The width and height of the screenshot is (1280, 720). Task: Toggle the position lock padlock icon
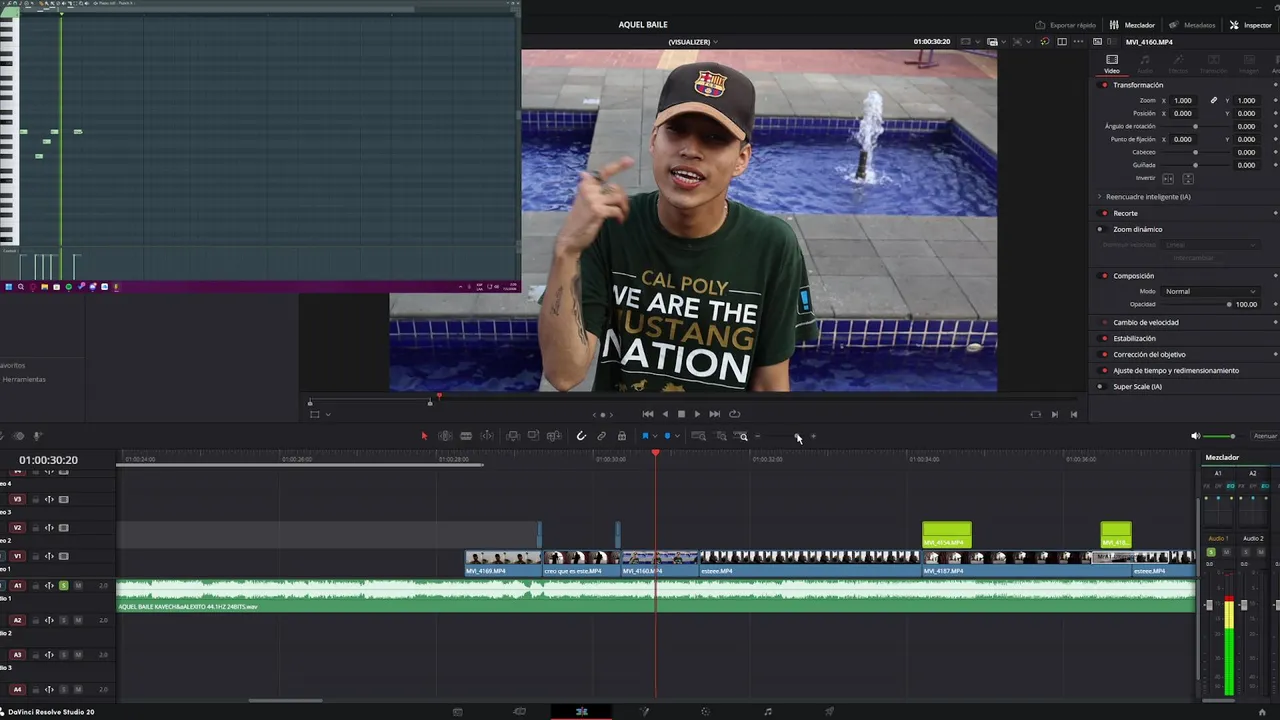pyautogui.click(x=621, y=436)
